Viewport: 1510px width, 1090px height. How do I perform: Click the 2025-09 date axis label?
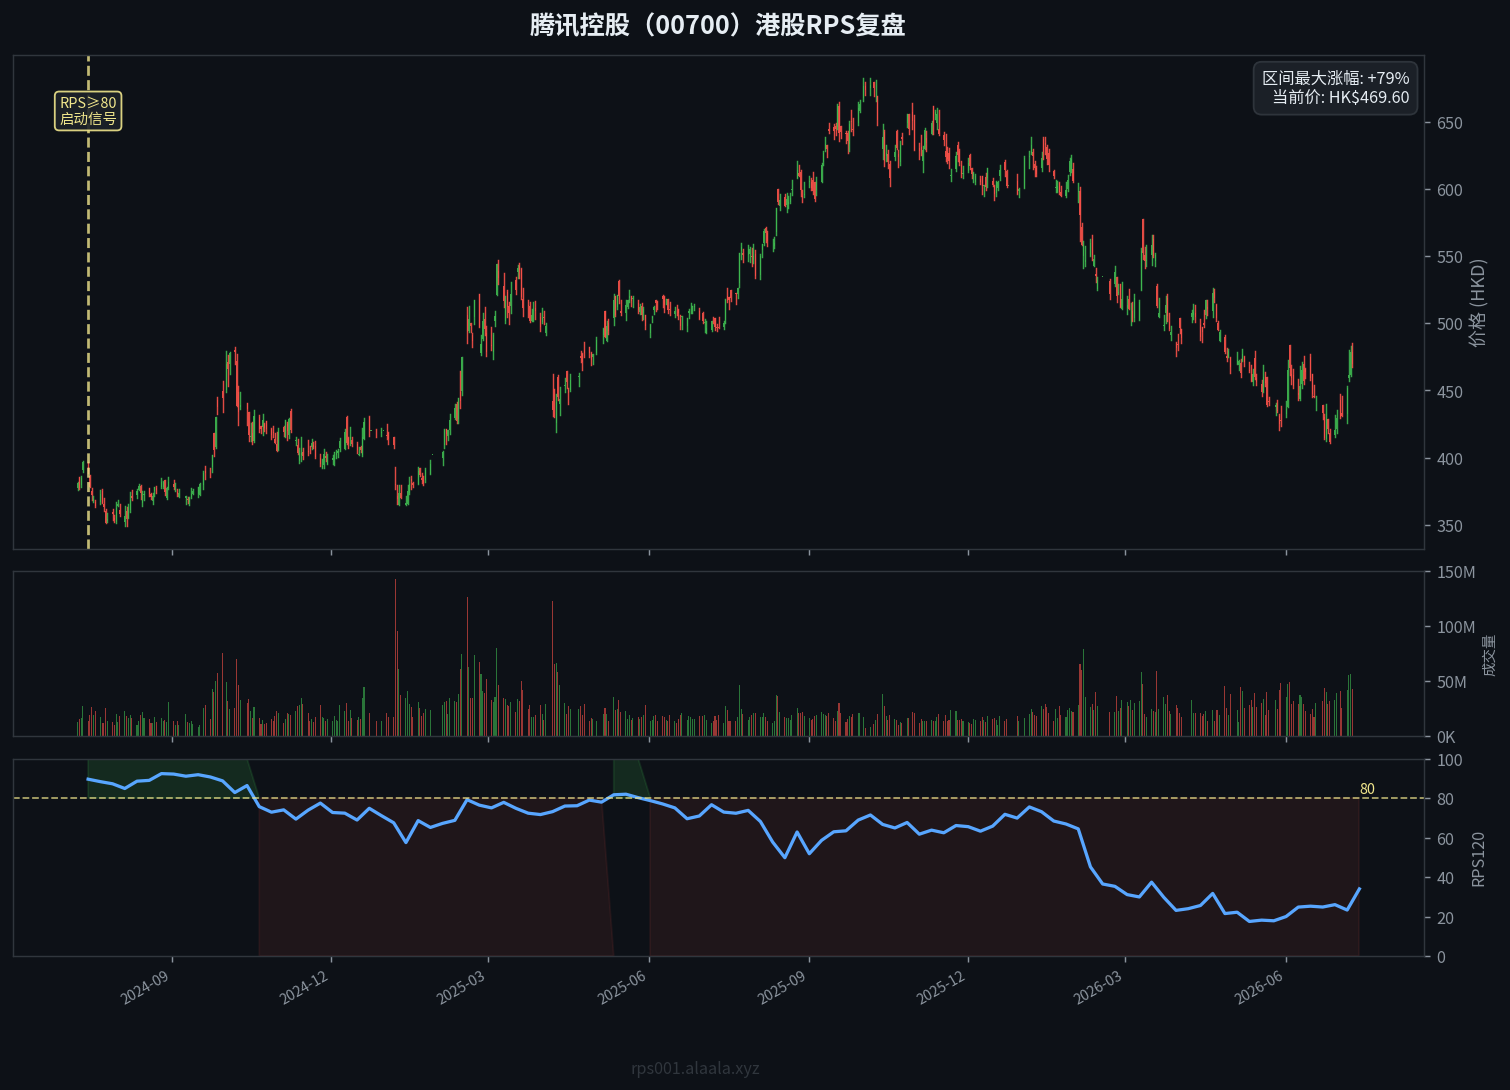(781, 987)
